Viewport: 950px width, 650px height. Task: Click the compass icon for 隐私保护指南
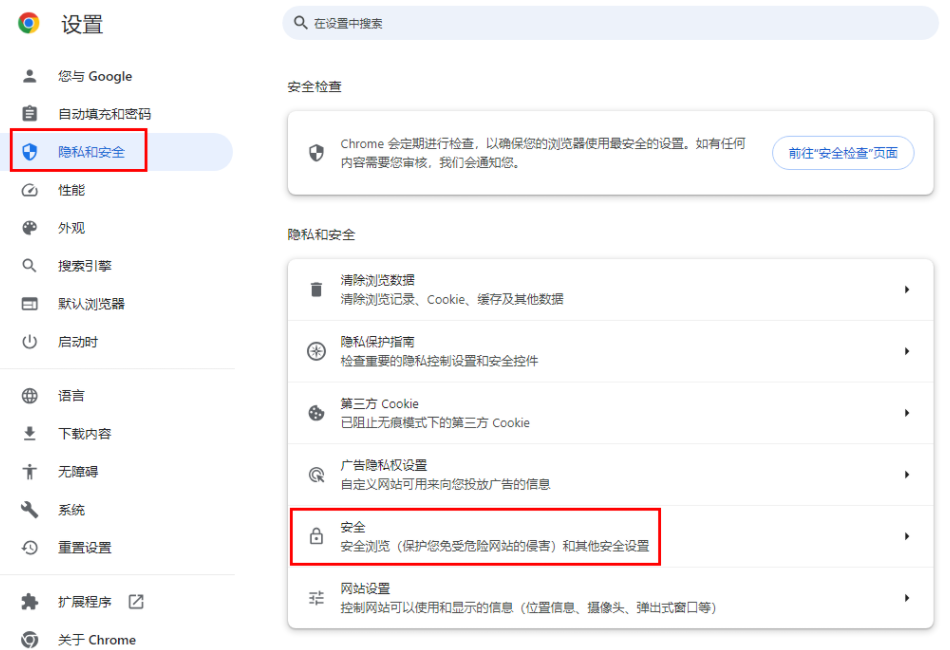coord(316,351)
